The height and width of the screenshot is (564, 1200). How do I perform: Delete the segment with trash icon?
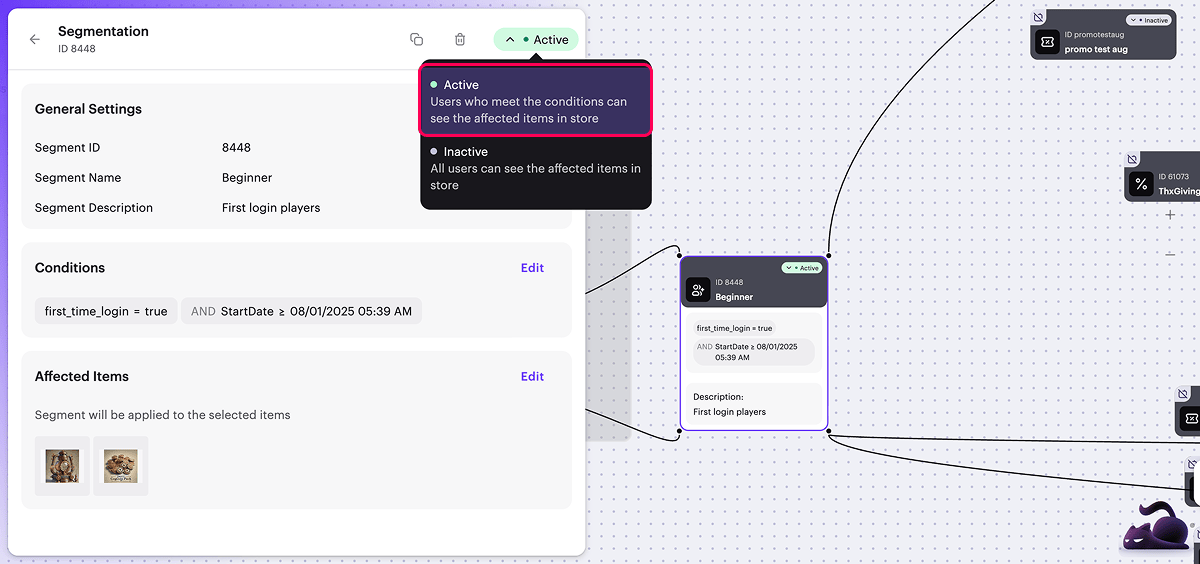coord(460,40)
